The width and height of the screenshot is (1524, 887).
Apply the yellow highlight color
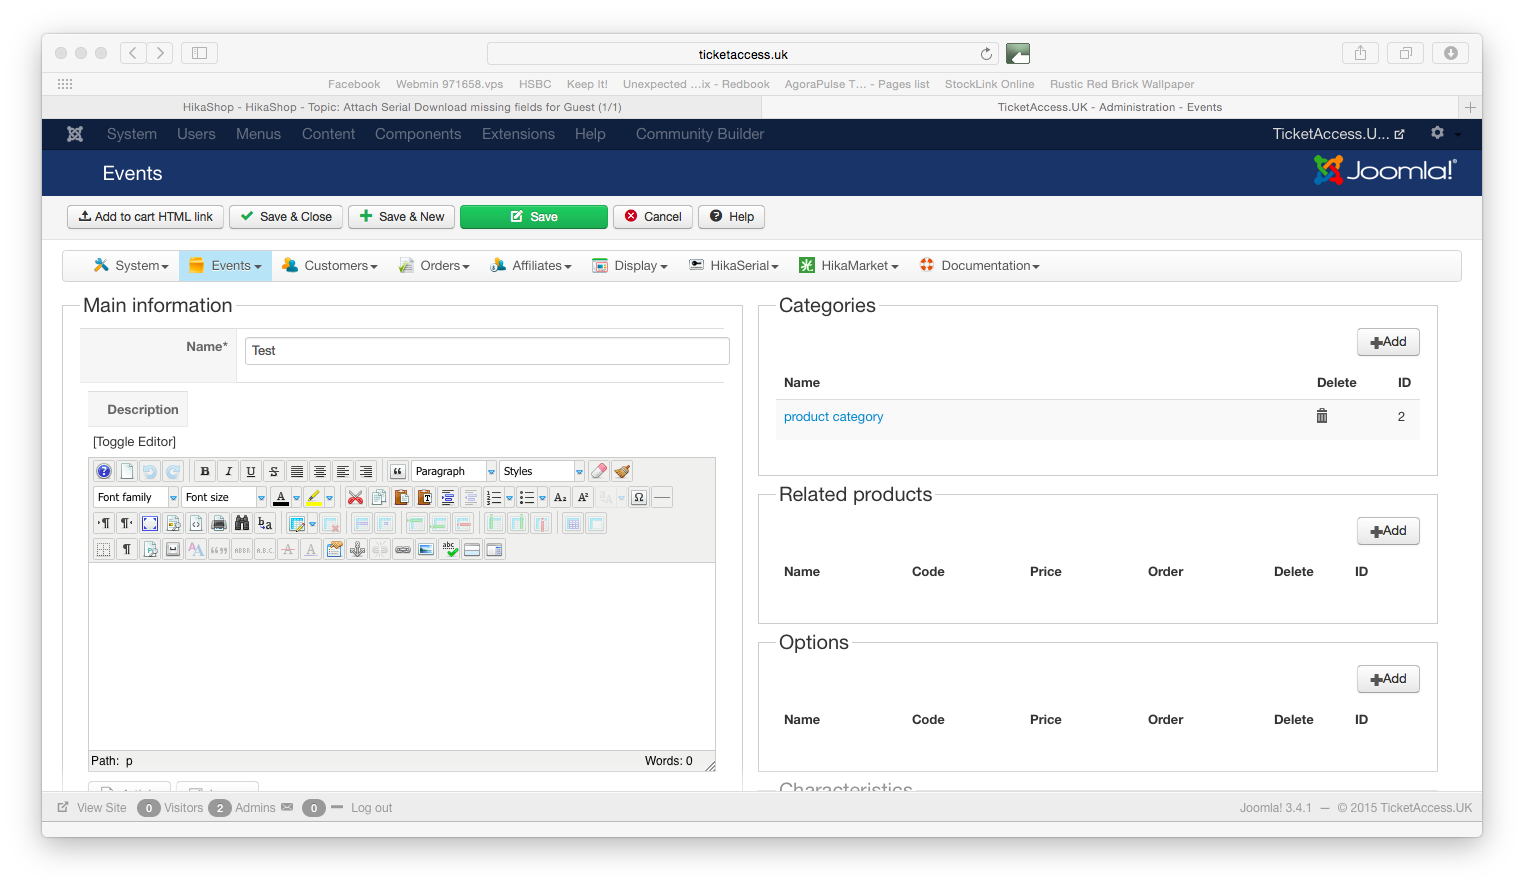(x=314, y=497)
